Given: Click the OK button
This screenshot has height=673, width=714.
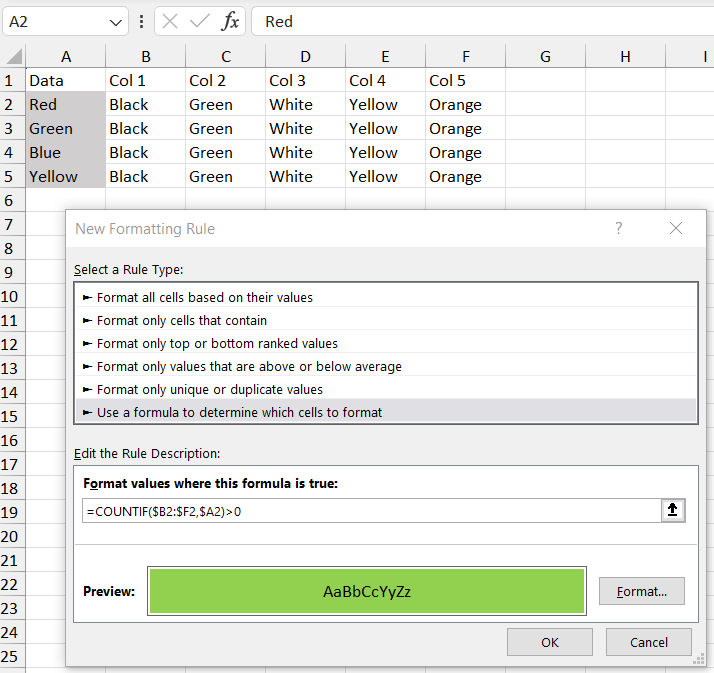Looking at the screenshot, I should coord(550,642).
